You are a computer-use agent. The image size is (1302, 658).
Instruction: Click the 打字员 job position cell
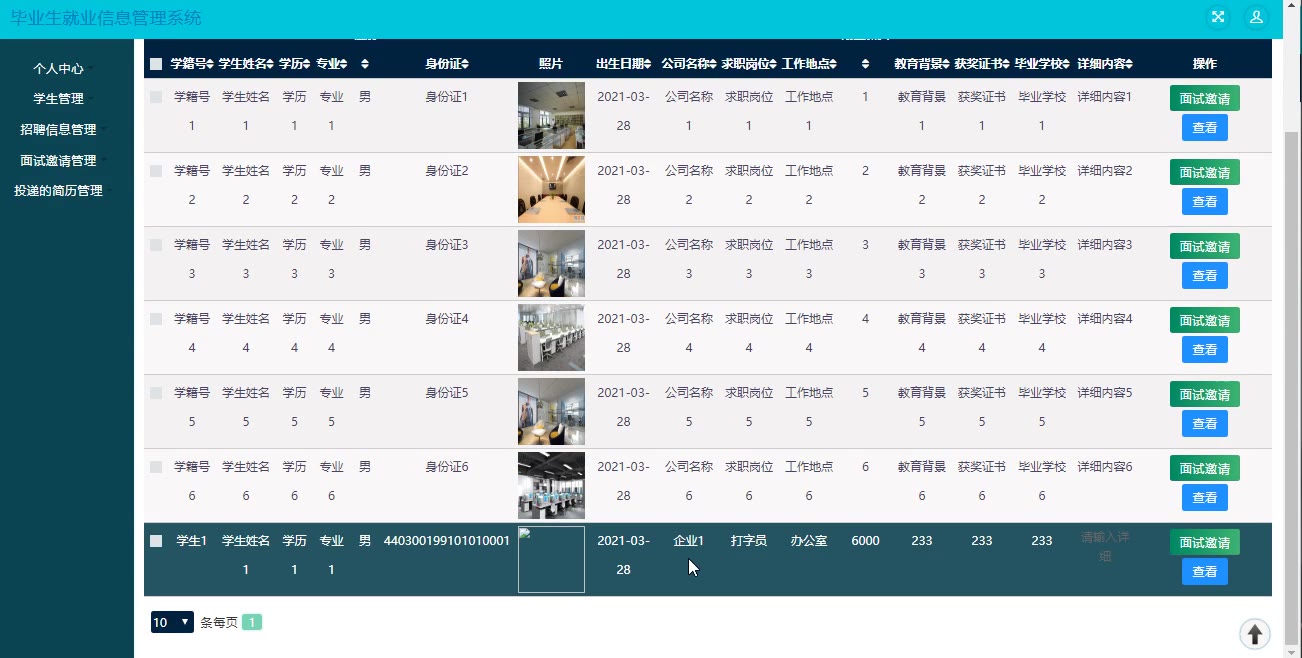pos(749,541)
